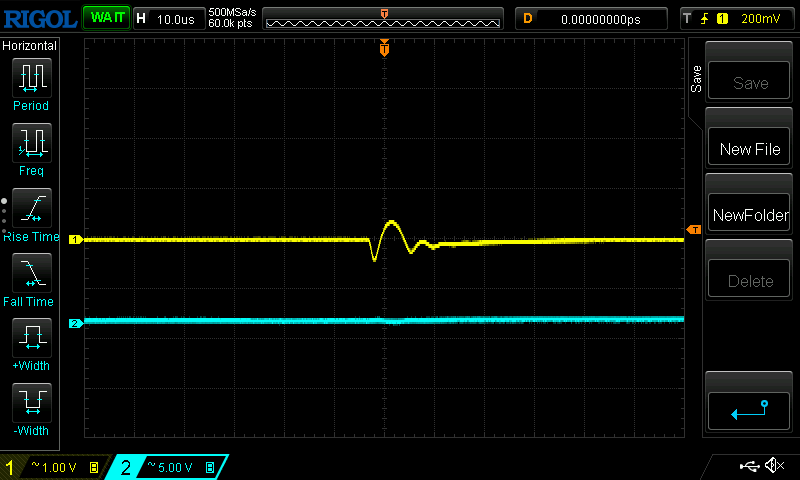Open the delay 0.00000000ps field
Image resolution: width=800 pixels, height=480 pixels.
coord(591,19)
